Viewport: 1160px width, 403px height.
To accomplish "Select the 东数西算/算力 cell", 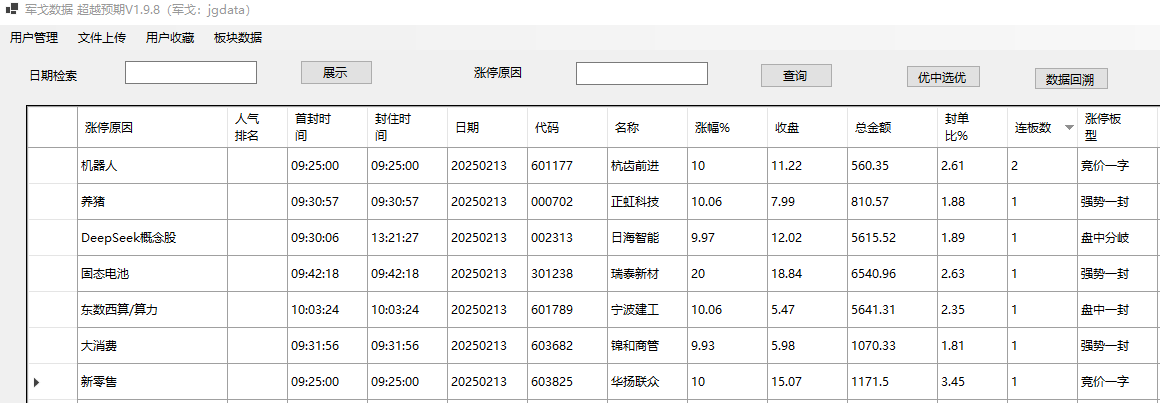I will [x=152, y=309].
